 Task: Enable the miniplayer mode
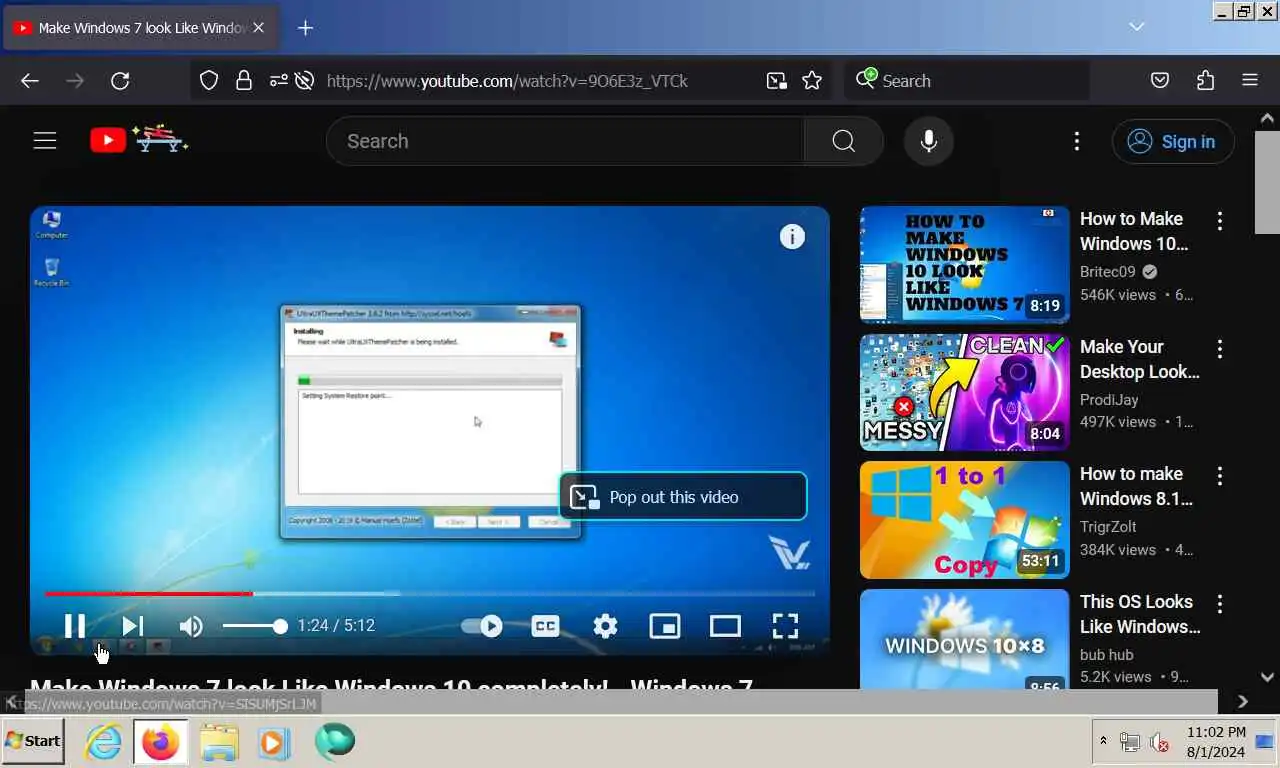pyautogui.click(x=665, y=626)
